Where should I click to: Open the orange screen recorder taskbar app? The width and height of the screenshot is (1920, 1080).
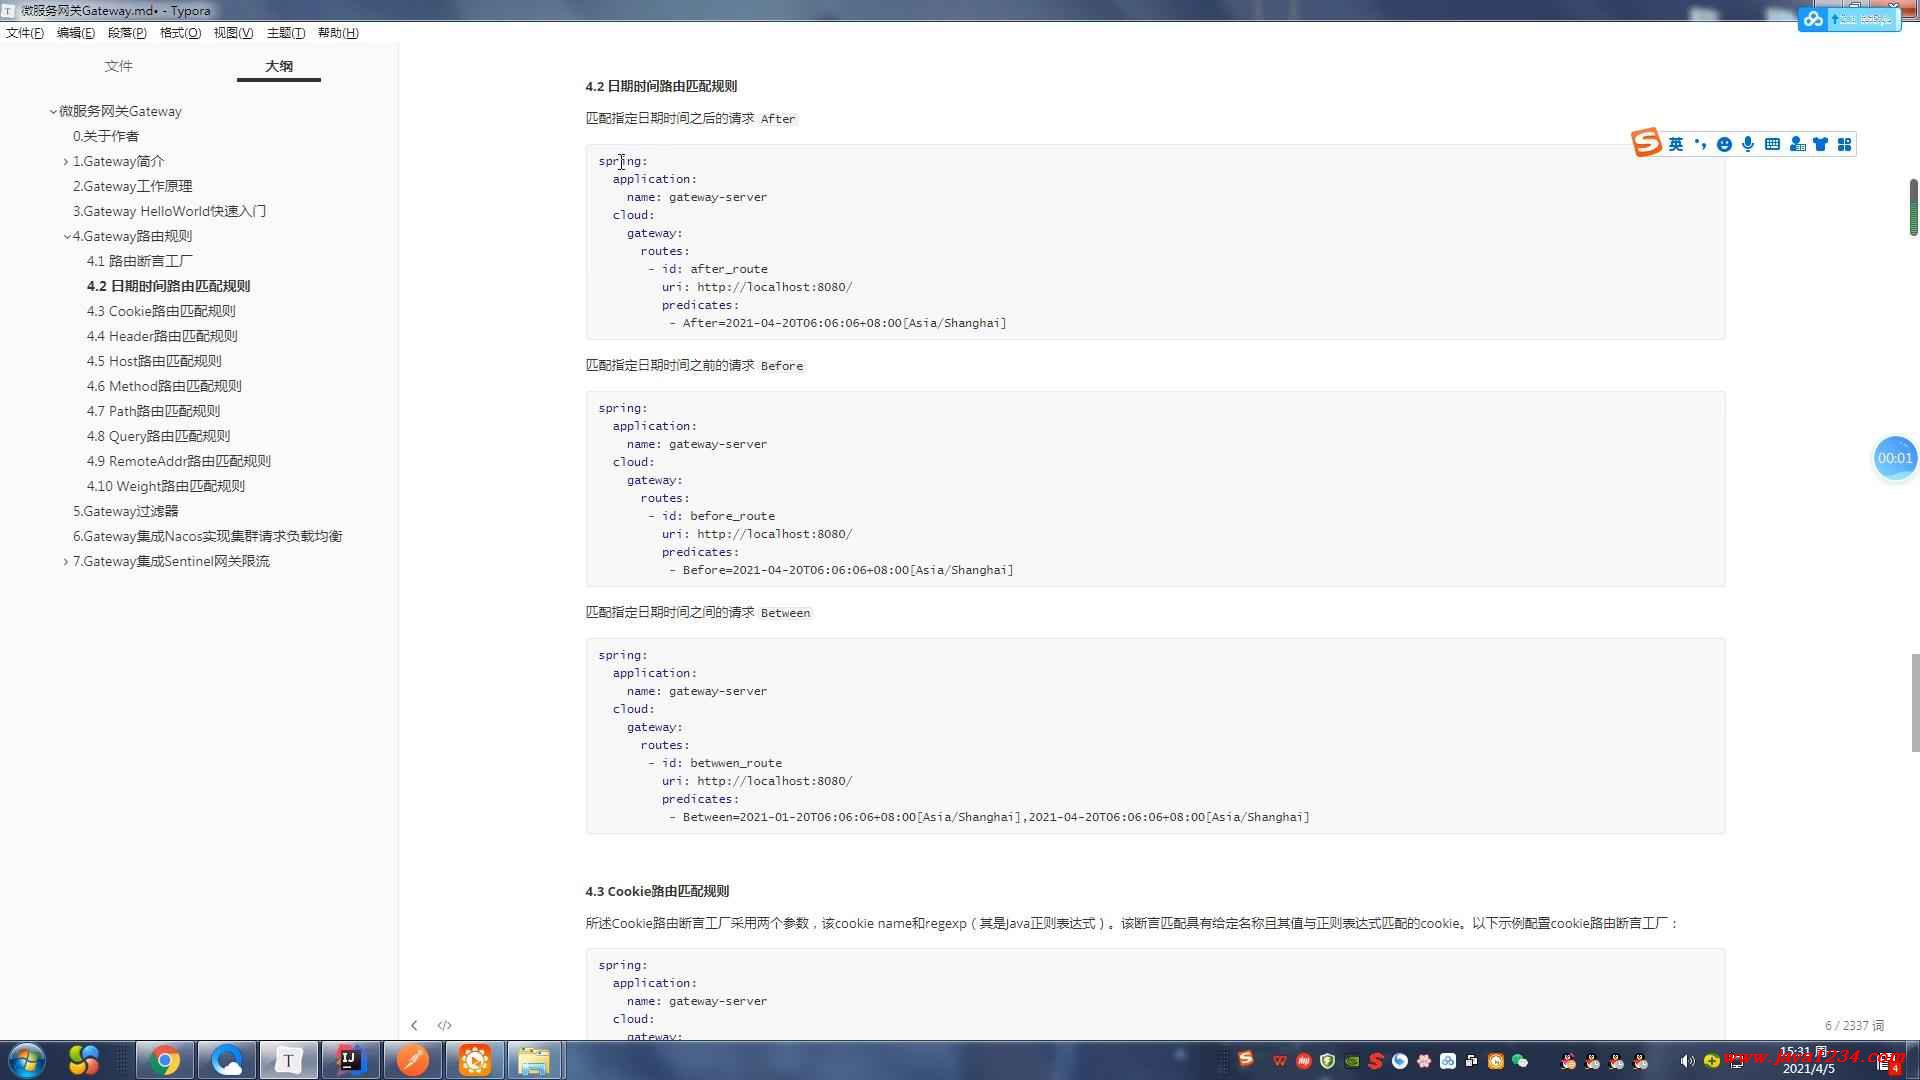pos(474,1060)
